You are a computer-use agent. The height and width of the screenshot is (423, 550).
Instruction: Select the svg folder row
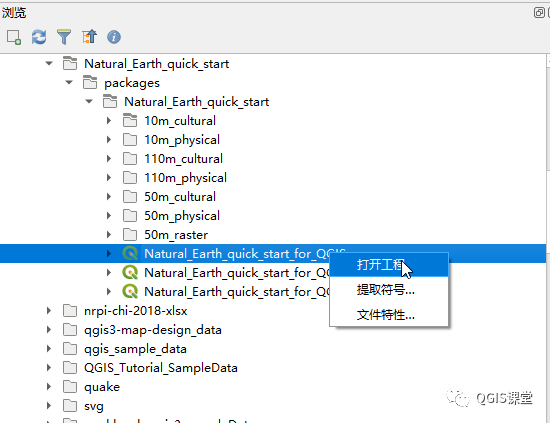[273, 405]
